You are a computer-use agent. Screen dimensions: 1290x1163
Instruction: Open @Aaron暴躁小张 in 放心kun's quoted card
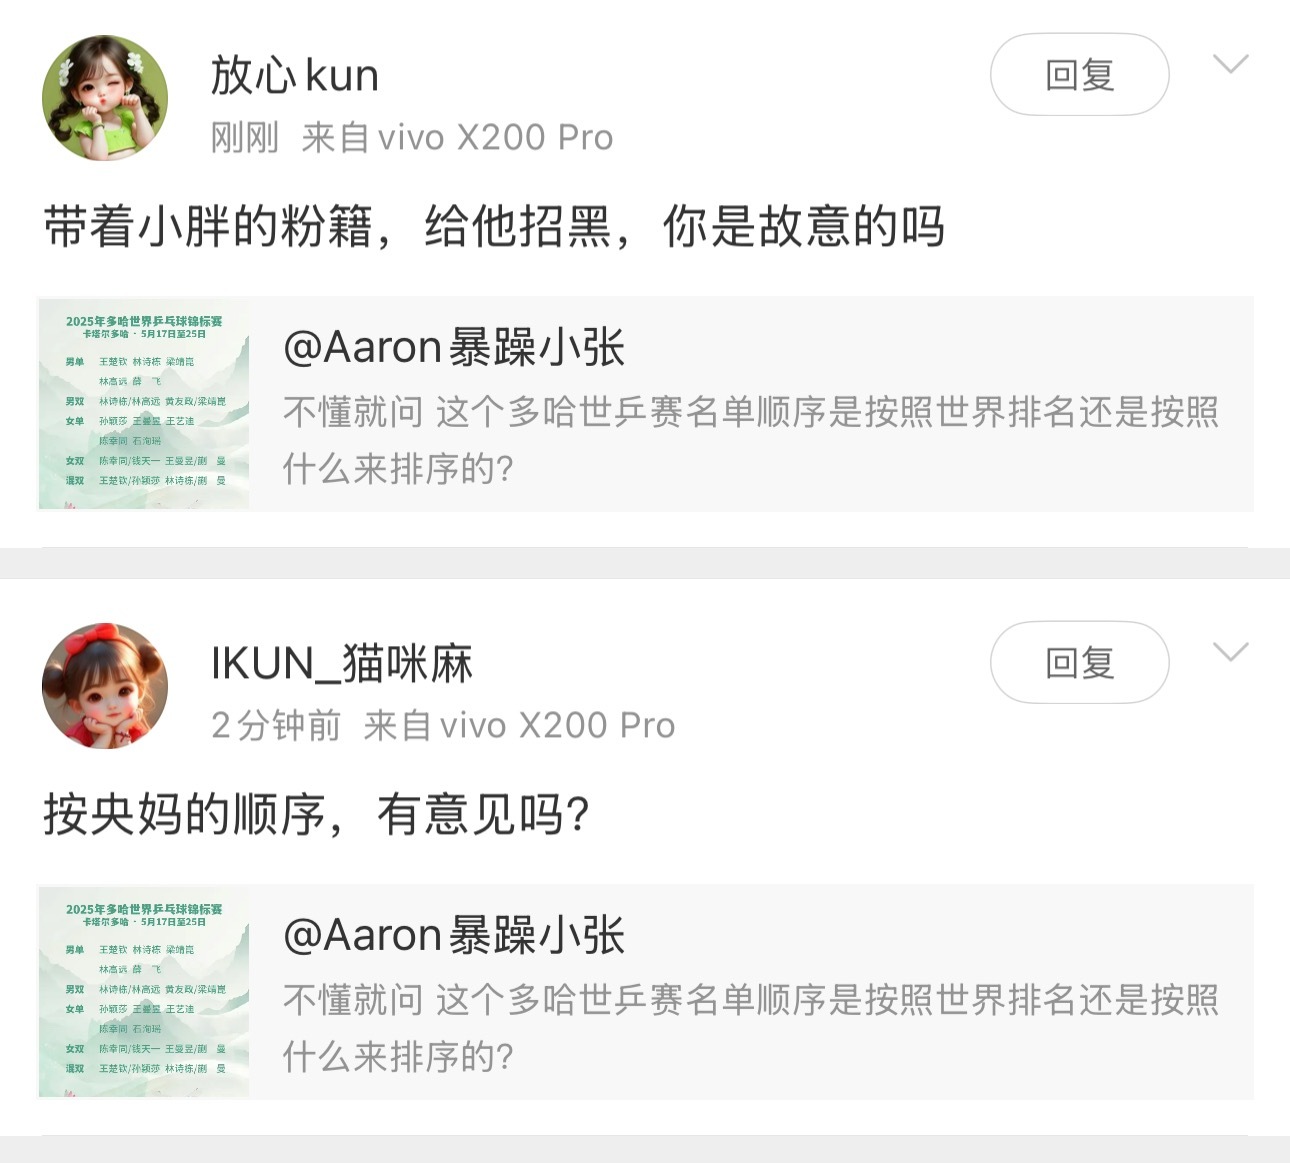(454, 347)
